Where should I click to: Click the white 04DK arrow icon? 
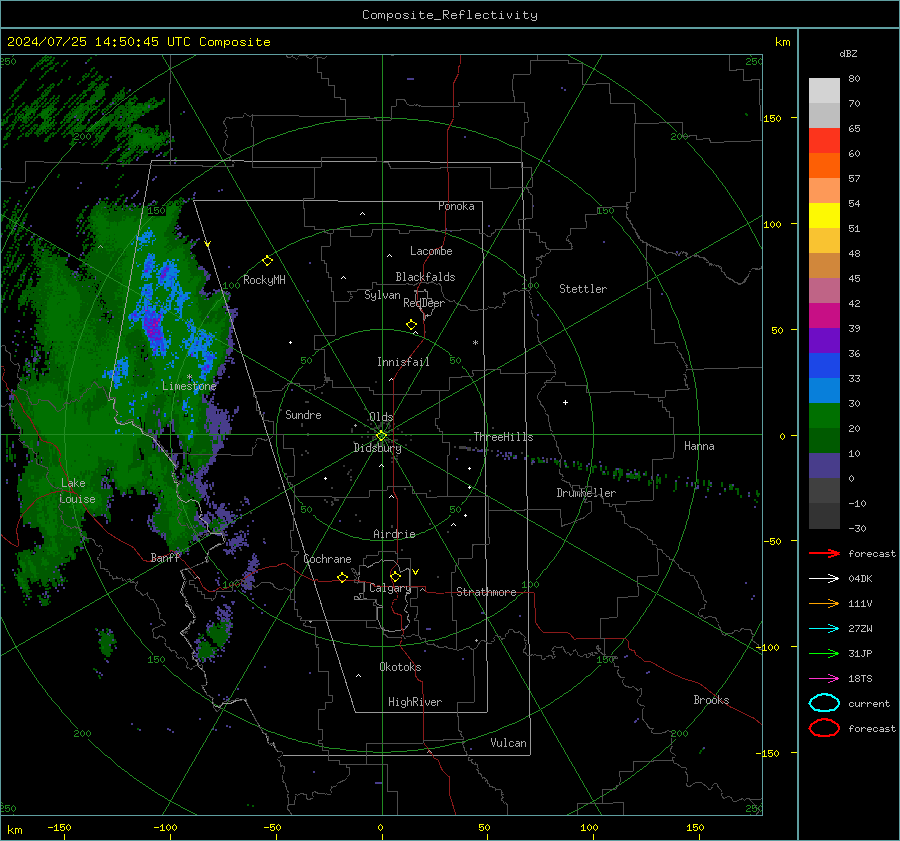point(824,578)
